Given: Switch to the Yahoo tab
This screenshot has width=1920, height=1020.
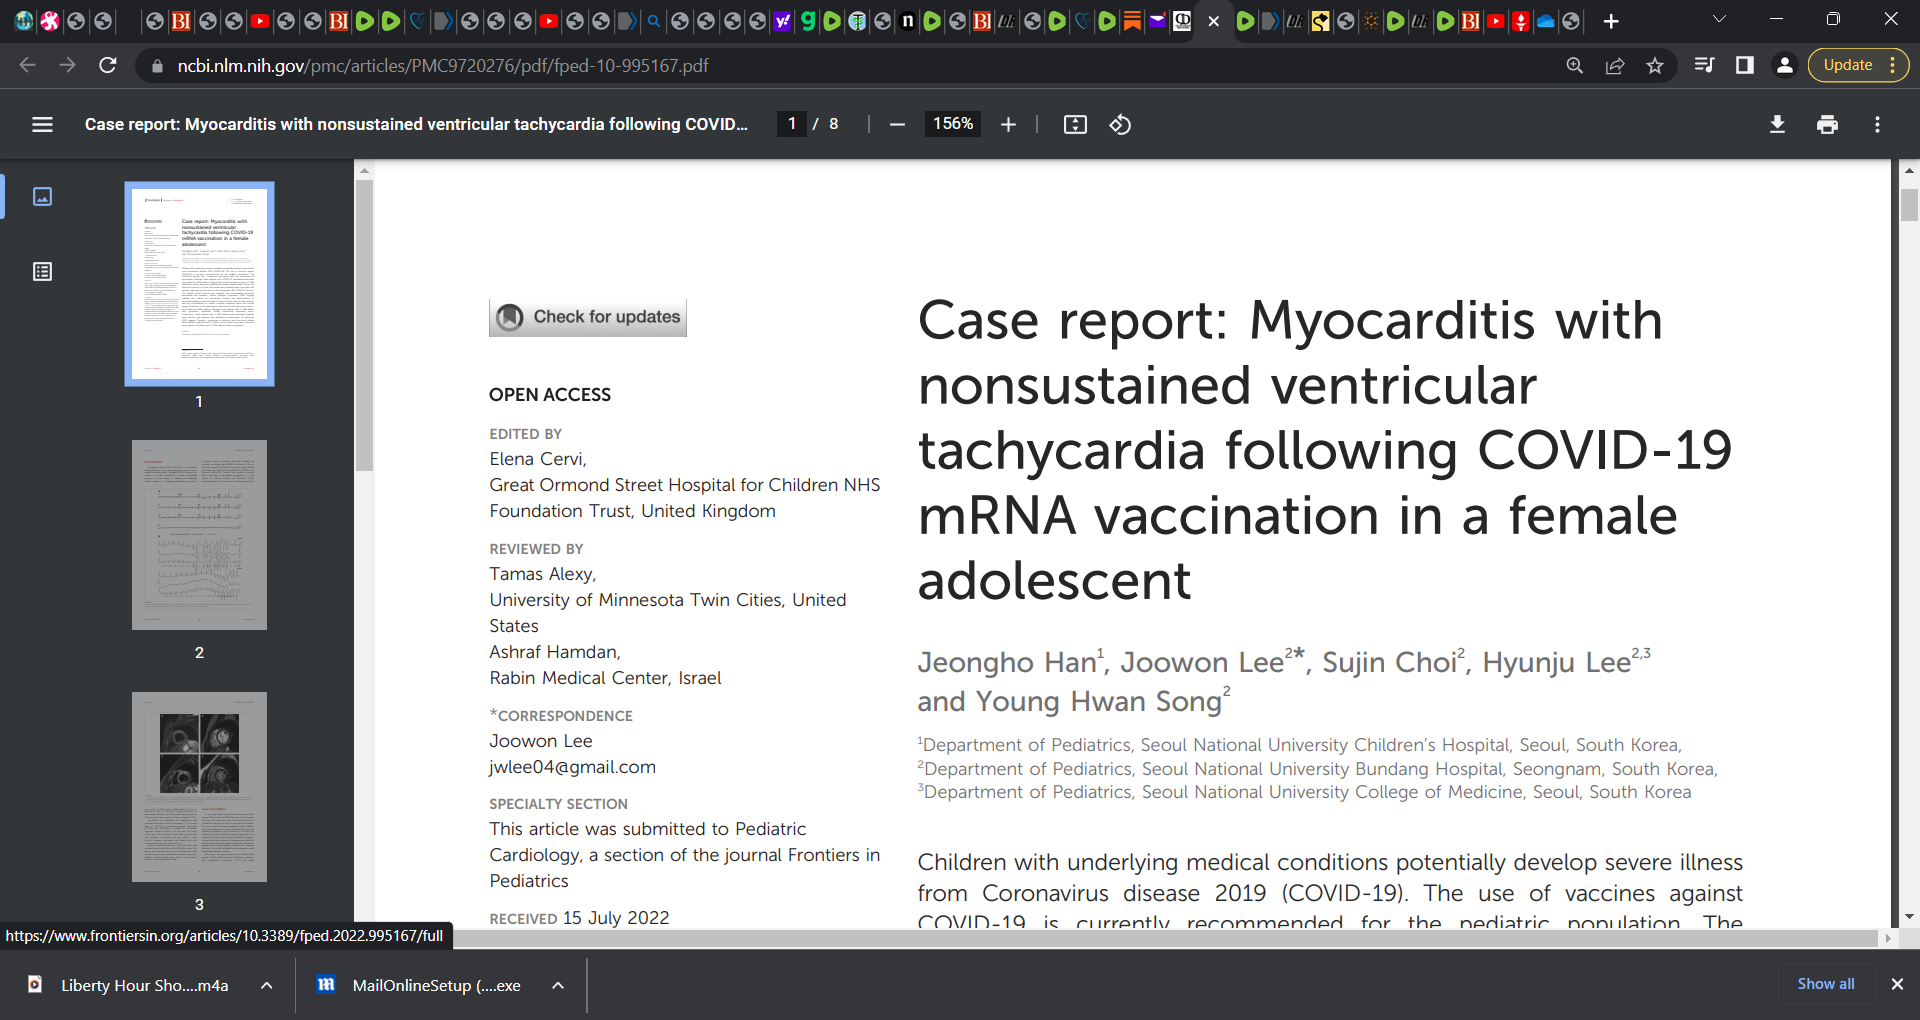Looking at the screenshot, I should pyautogui.click(x=782, y=21).
